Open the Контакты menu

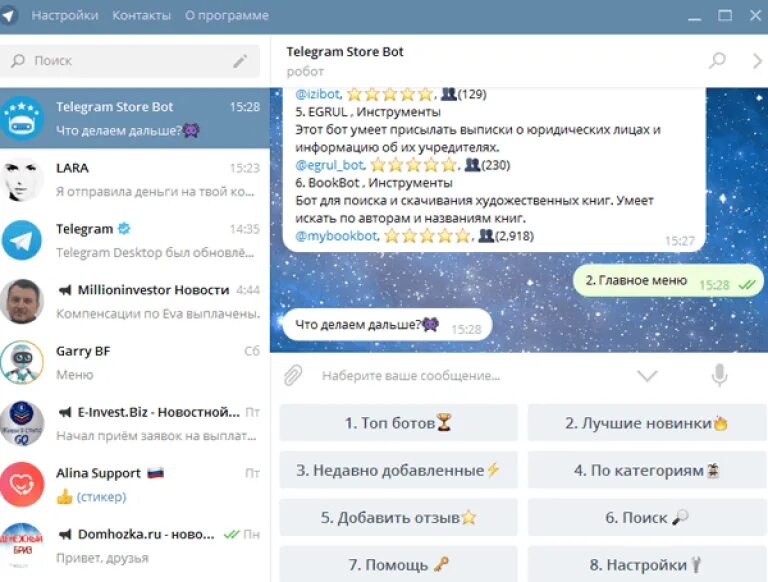coord(142,16)
